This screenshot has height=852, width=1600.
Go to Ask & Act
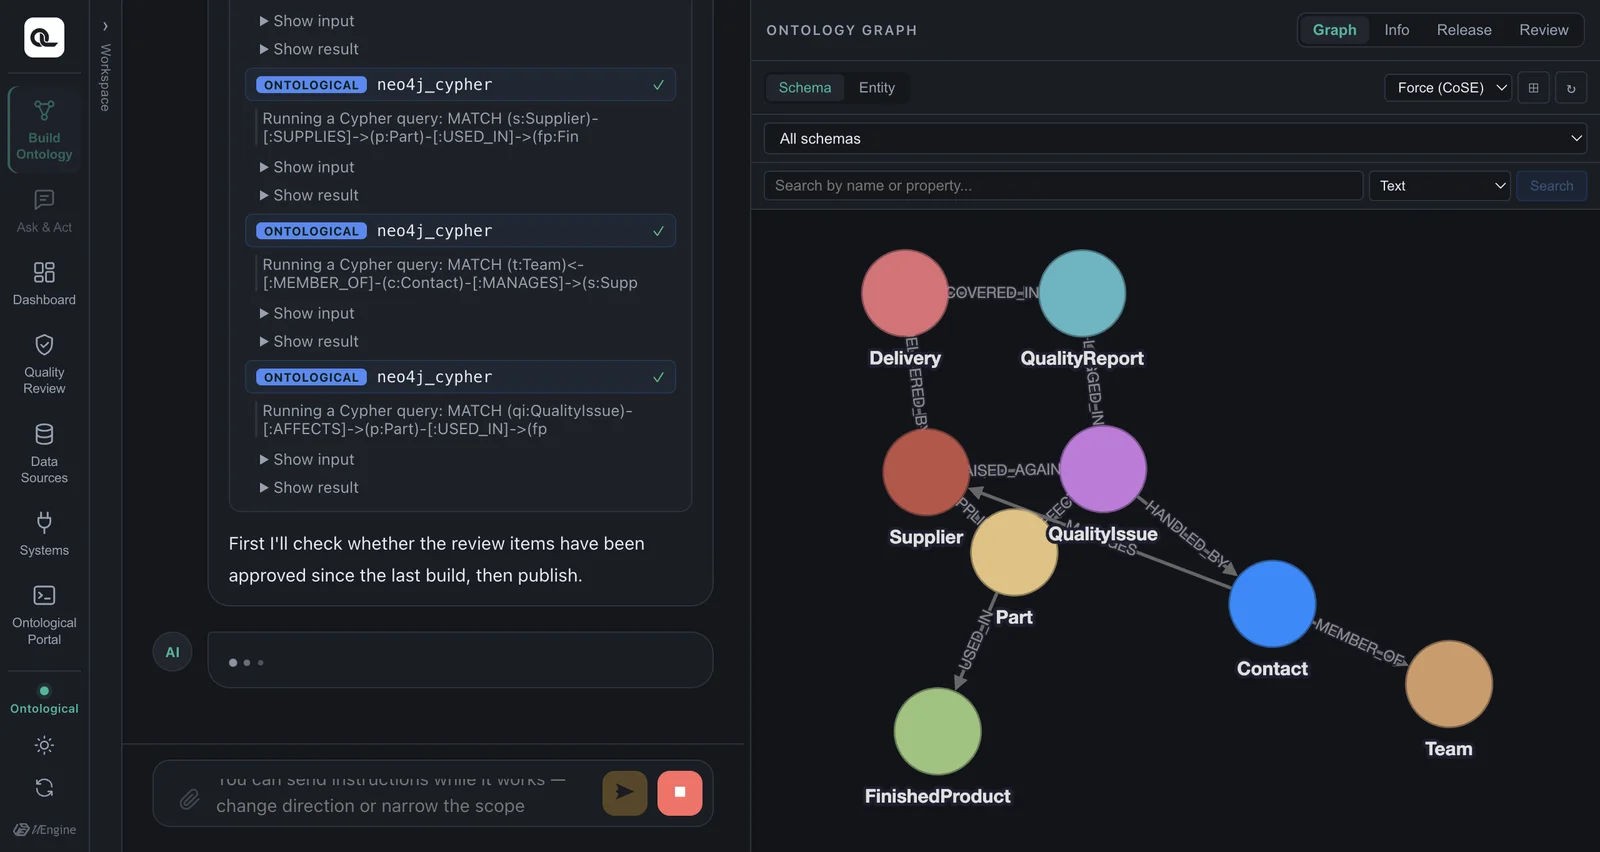pos(44,212)
